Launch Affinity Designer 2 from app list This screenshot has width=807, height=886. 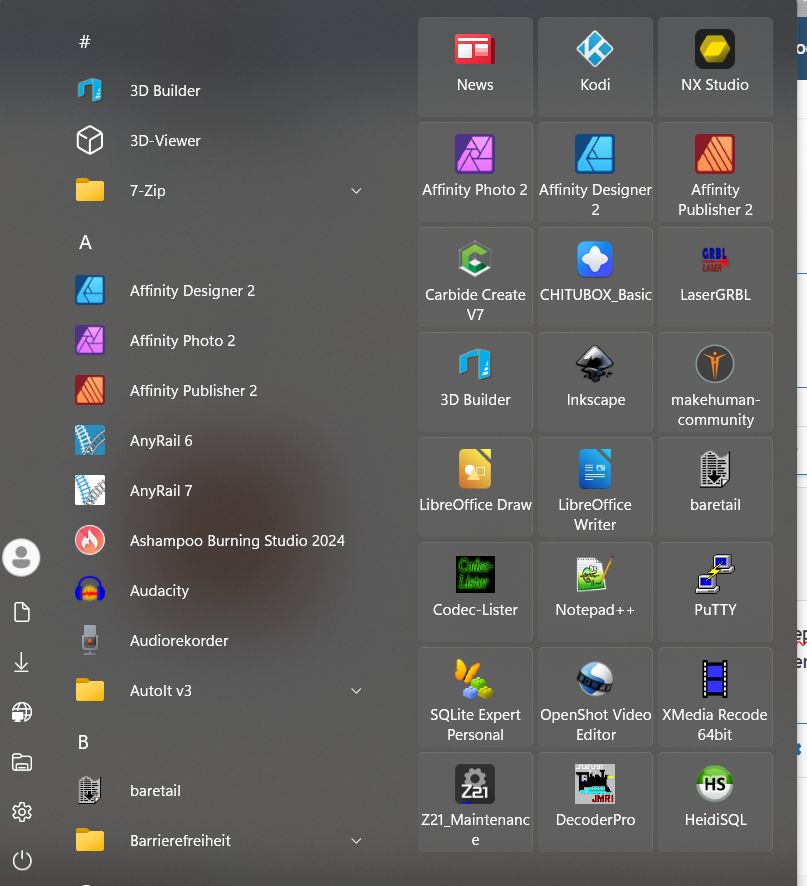pos(220,290)
